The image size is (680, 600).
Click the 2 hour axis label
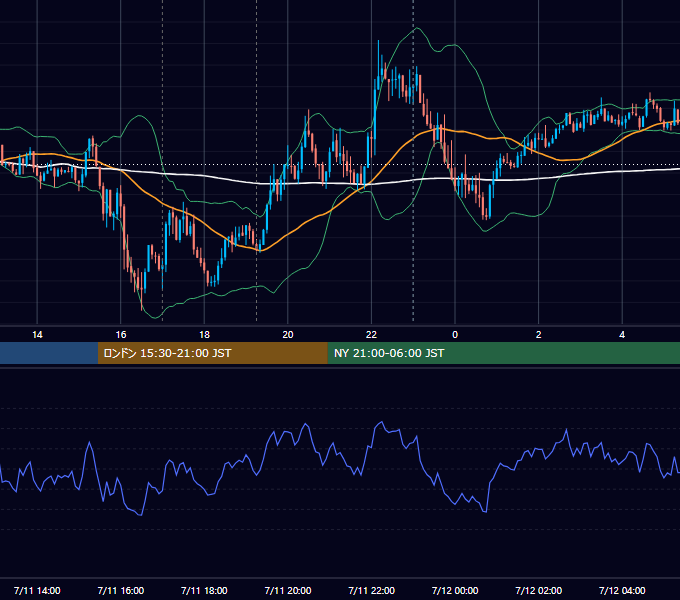pos(539,335)
